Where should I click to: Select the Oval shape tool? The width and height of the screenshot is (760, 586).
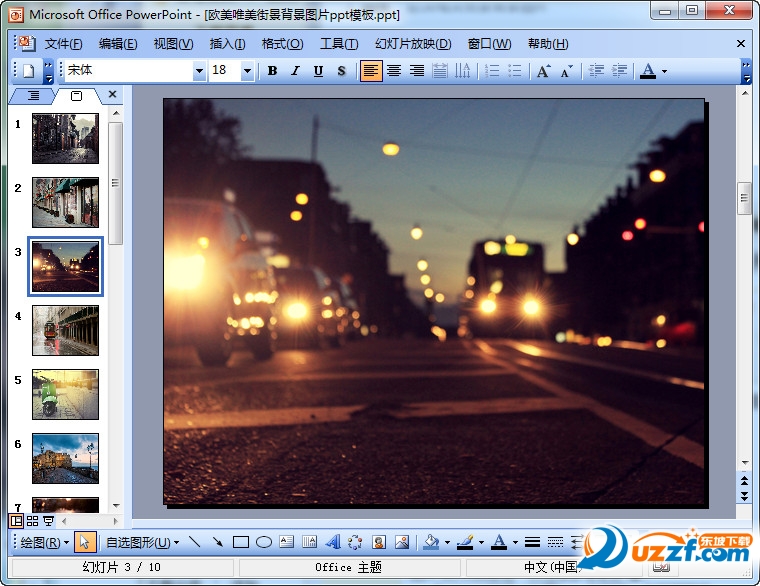point(263,542)
